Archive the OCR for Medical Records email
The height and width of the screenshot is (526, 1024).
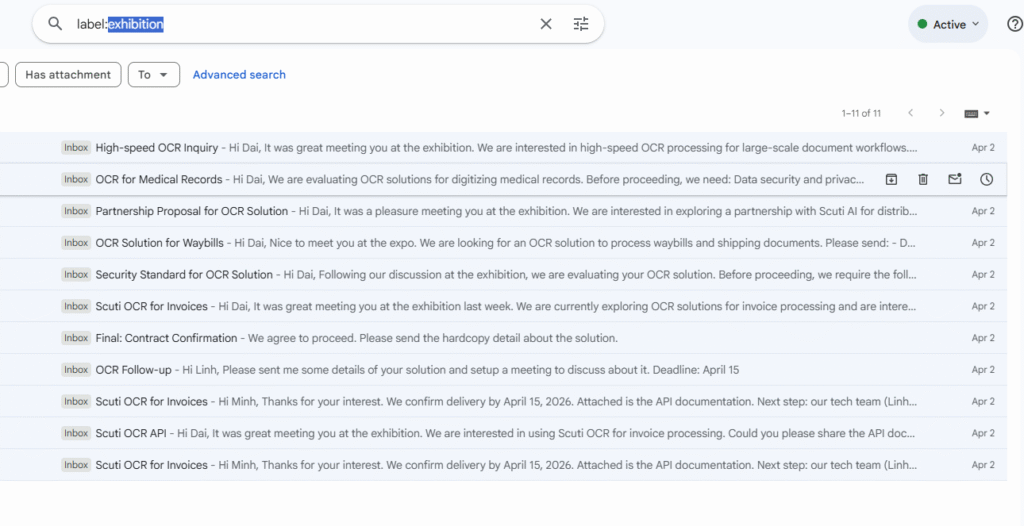coord(891,179)
